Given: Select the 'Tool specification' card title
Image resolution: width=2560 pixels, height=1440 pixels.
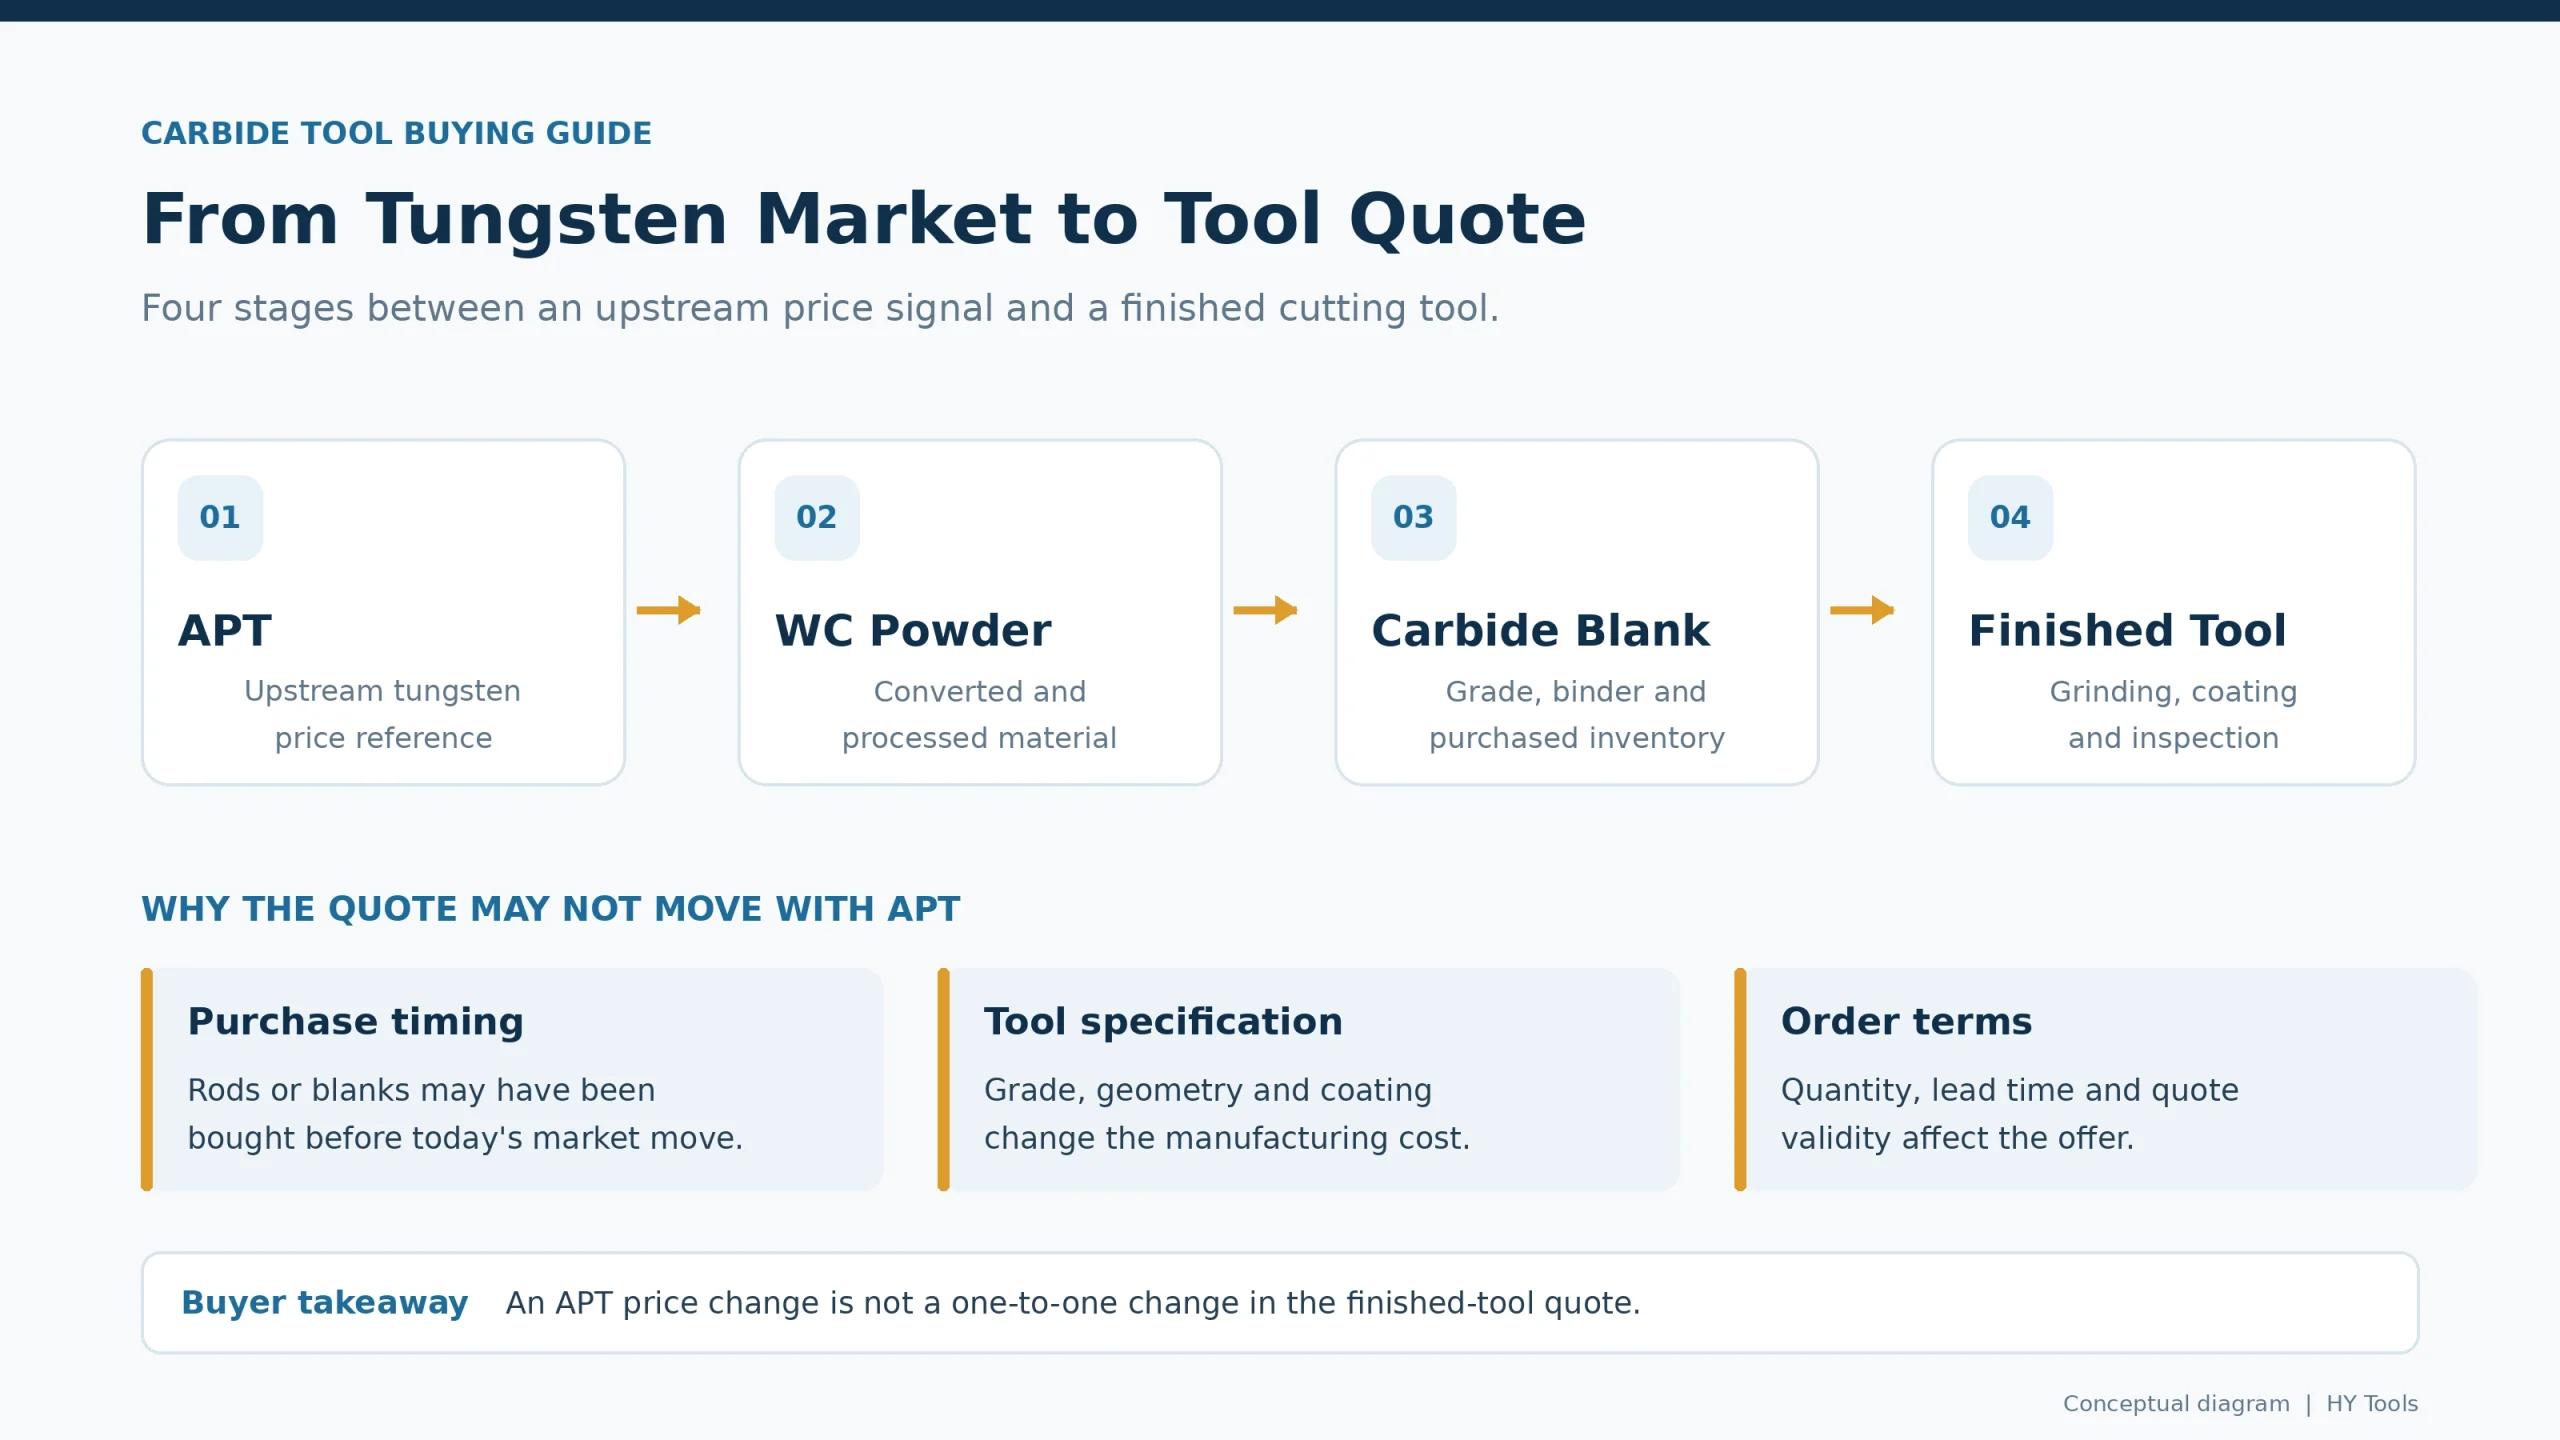Looking at the screenshot, I should click(x=1163, y=1022).
